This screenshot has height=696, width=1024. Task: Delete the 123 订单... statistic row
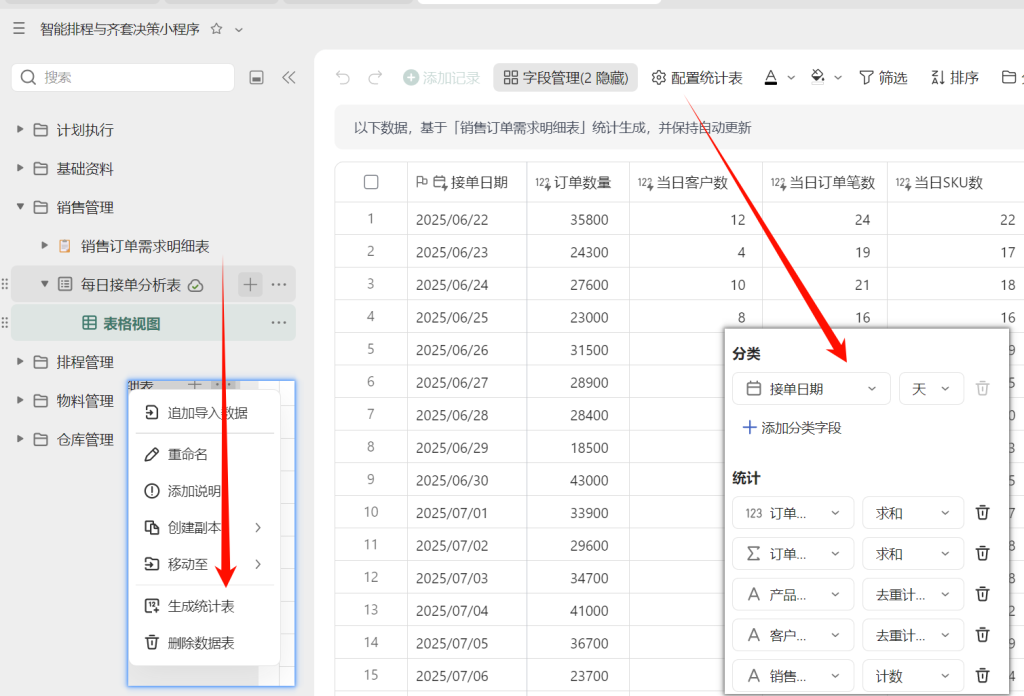[982, 513]
